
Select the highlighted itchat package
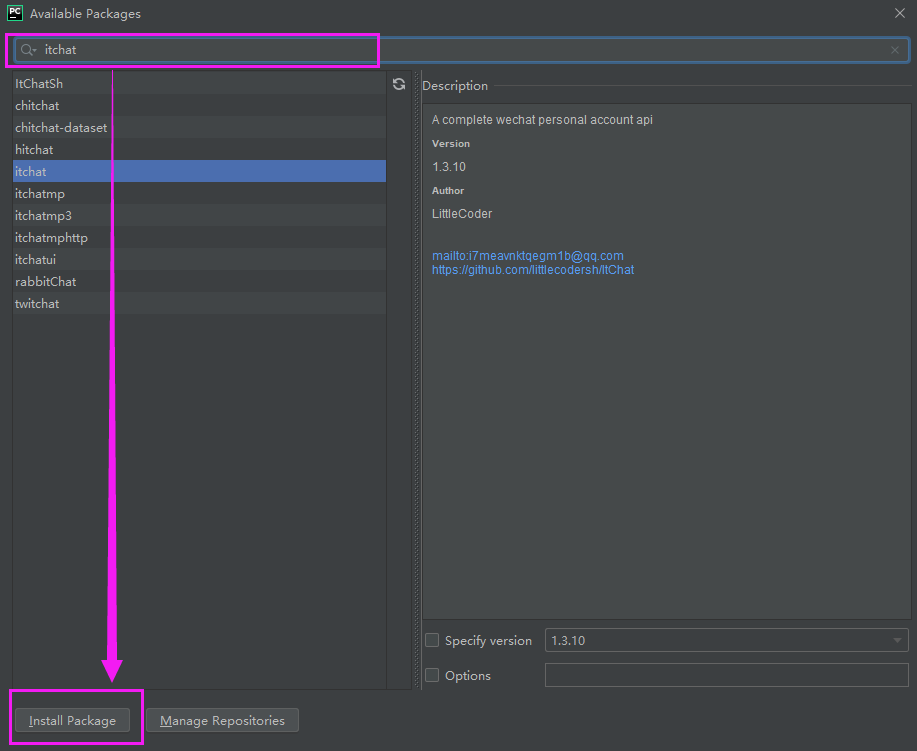[x=199, y=171]
